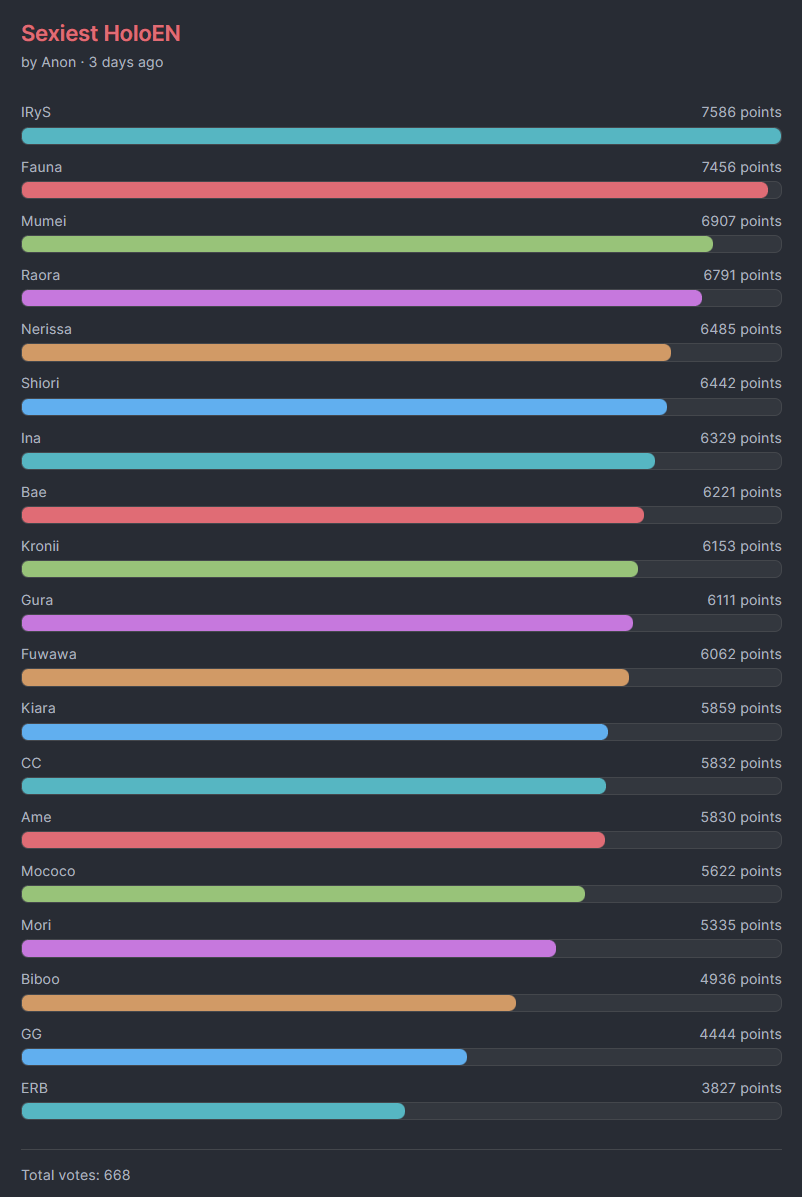Select the 'Mumei' option label

[43, 221]
